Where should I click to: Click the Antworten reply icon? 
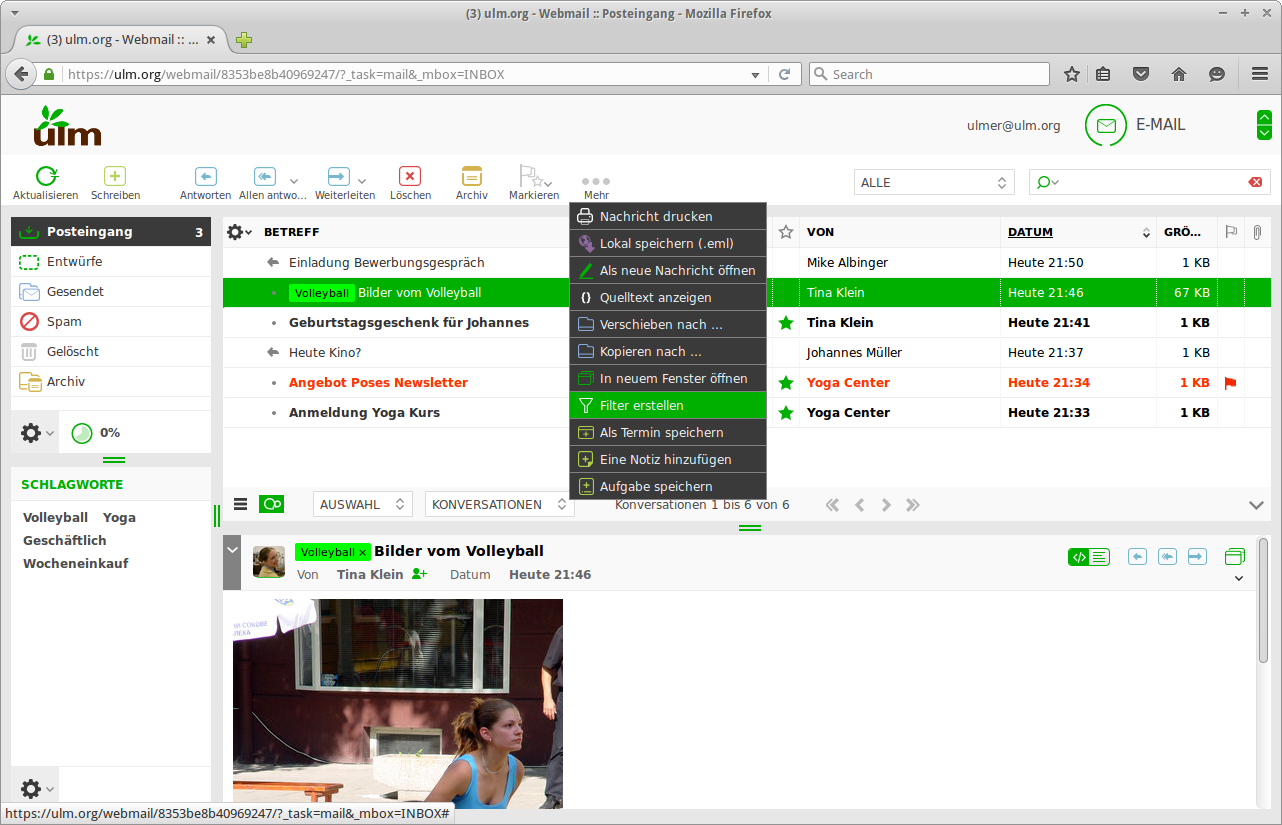point(205,177)
